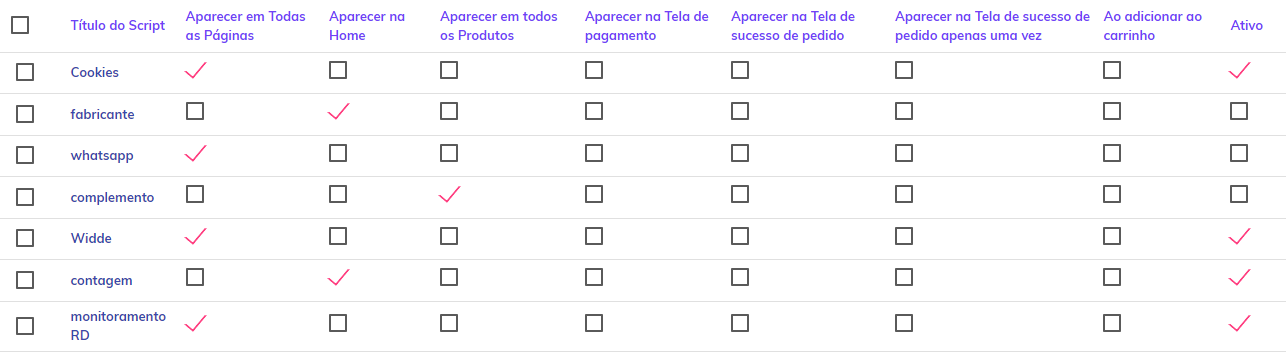
Task: Select the Widde row checkbox
Action: (x=25, y=238)
